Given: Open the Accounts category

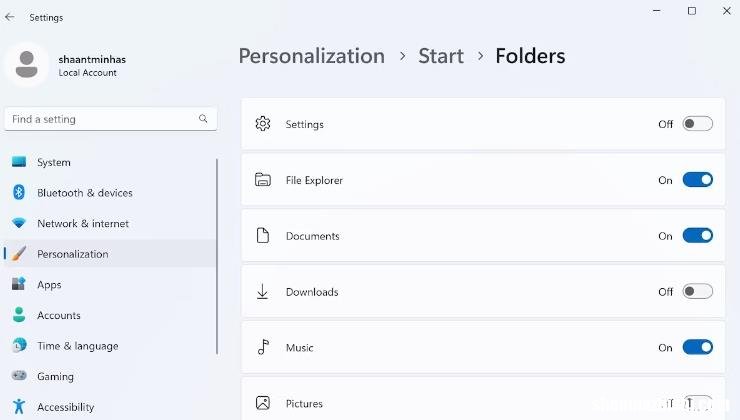Looking at the screenshot, I should click(110, 315).
